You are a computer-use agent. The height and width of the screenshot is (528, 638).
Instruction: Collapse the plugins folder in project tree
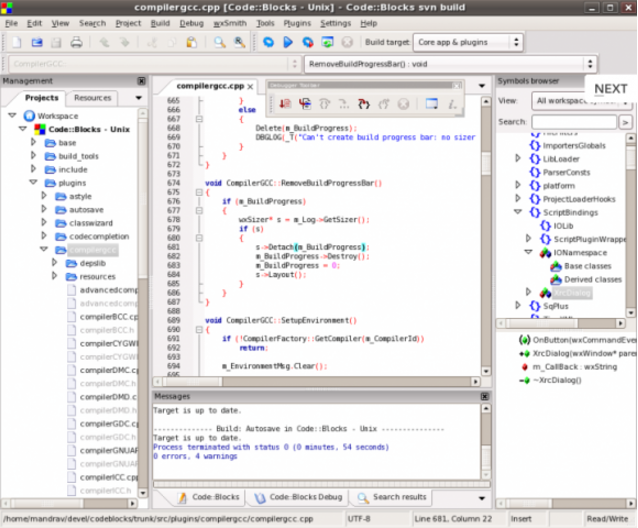(x=32, y=183)
